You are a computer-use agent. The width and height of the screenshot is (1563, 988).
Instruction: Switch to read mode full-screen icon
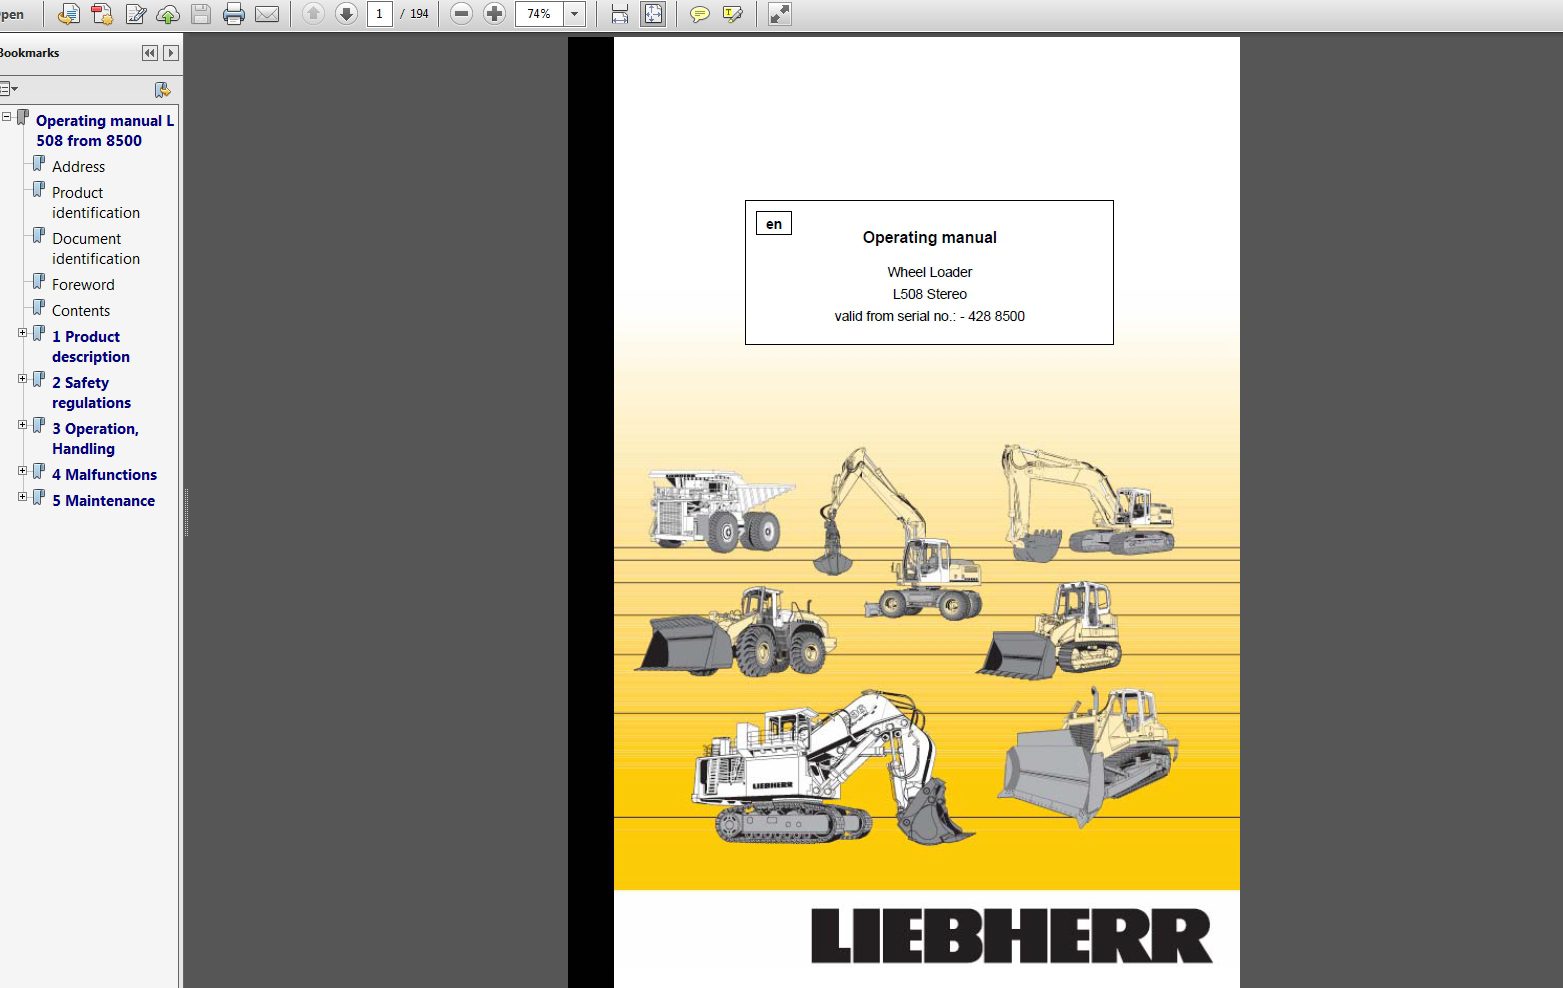tap(780, 14)
